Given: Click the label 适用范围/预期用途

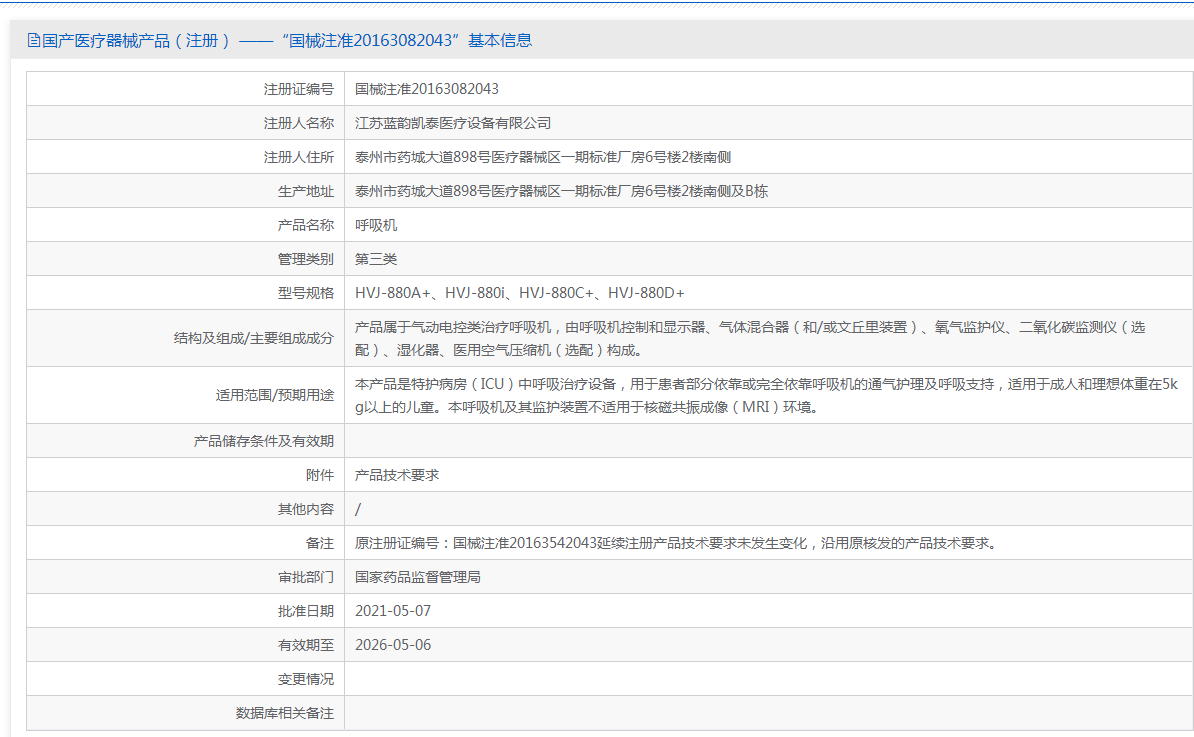Looking at the screenshot, I should (x=274, y=396).
